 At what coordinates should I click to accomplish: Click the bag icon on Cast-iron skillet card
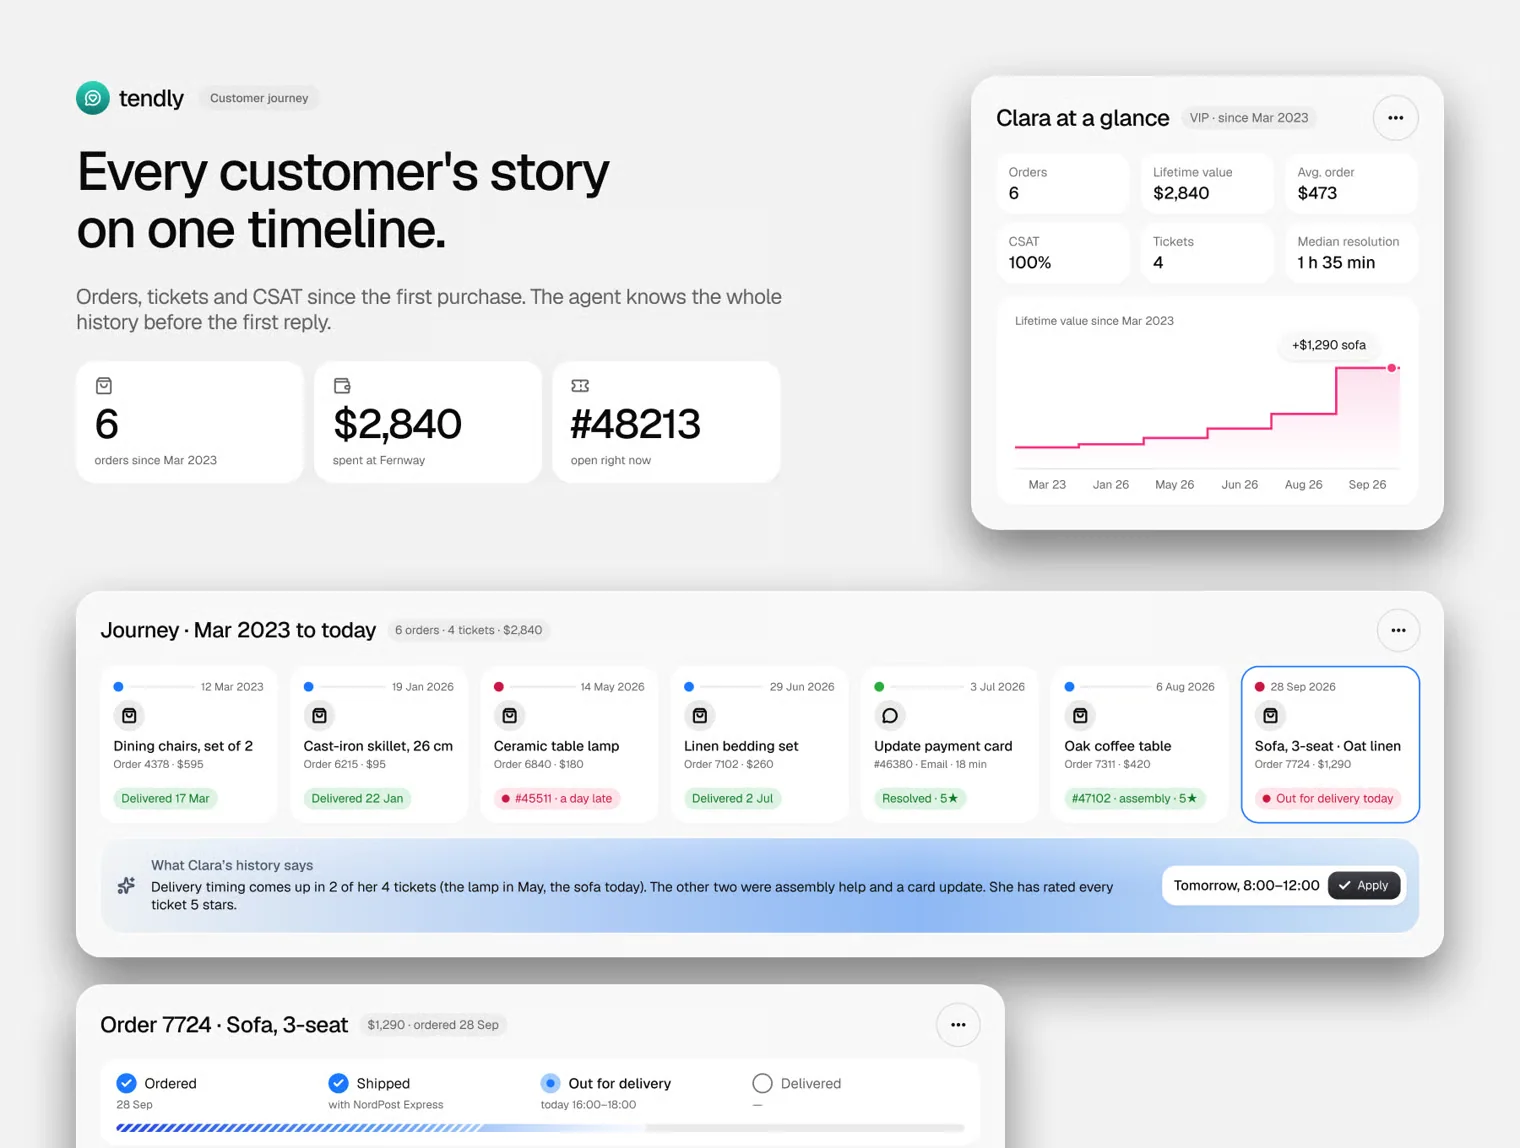pyautogui.click(x=319, y=716)
